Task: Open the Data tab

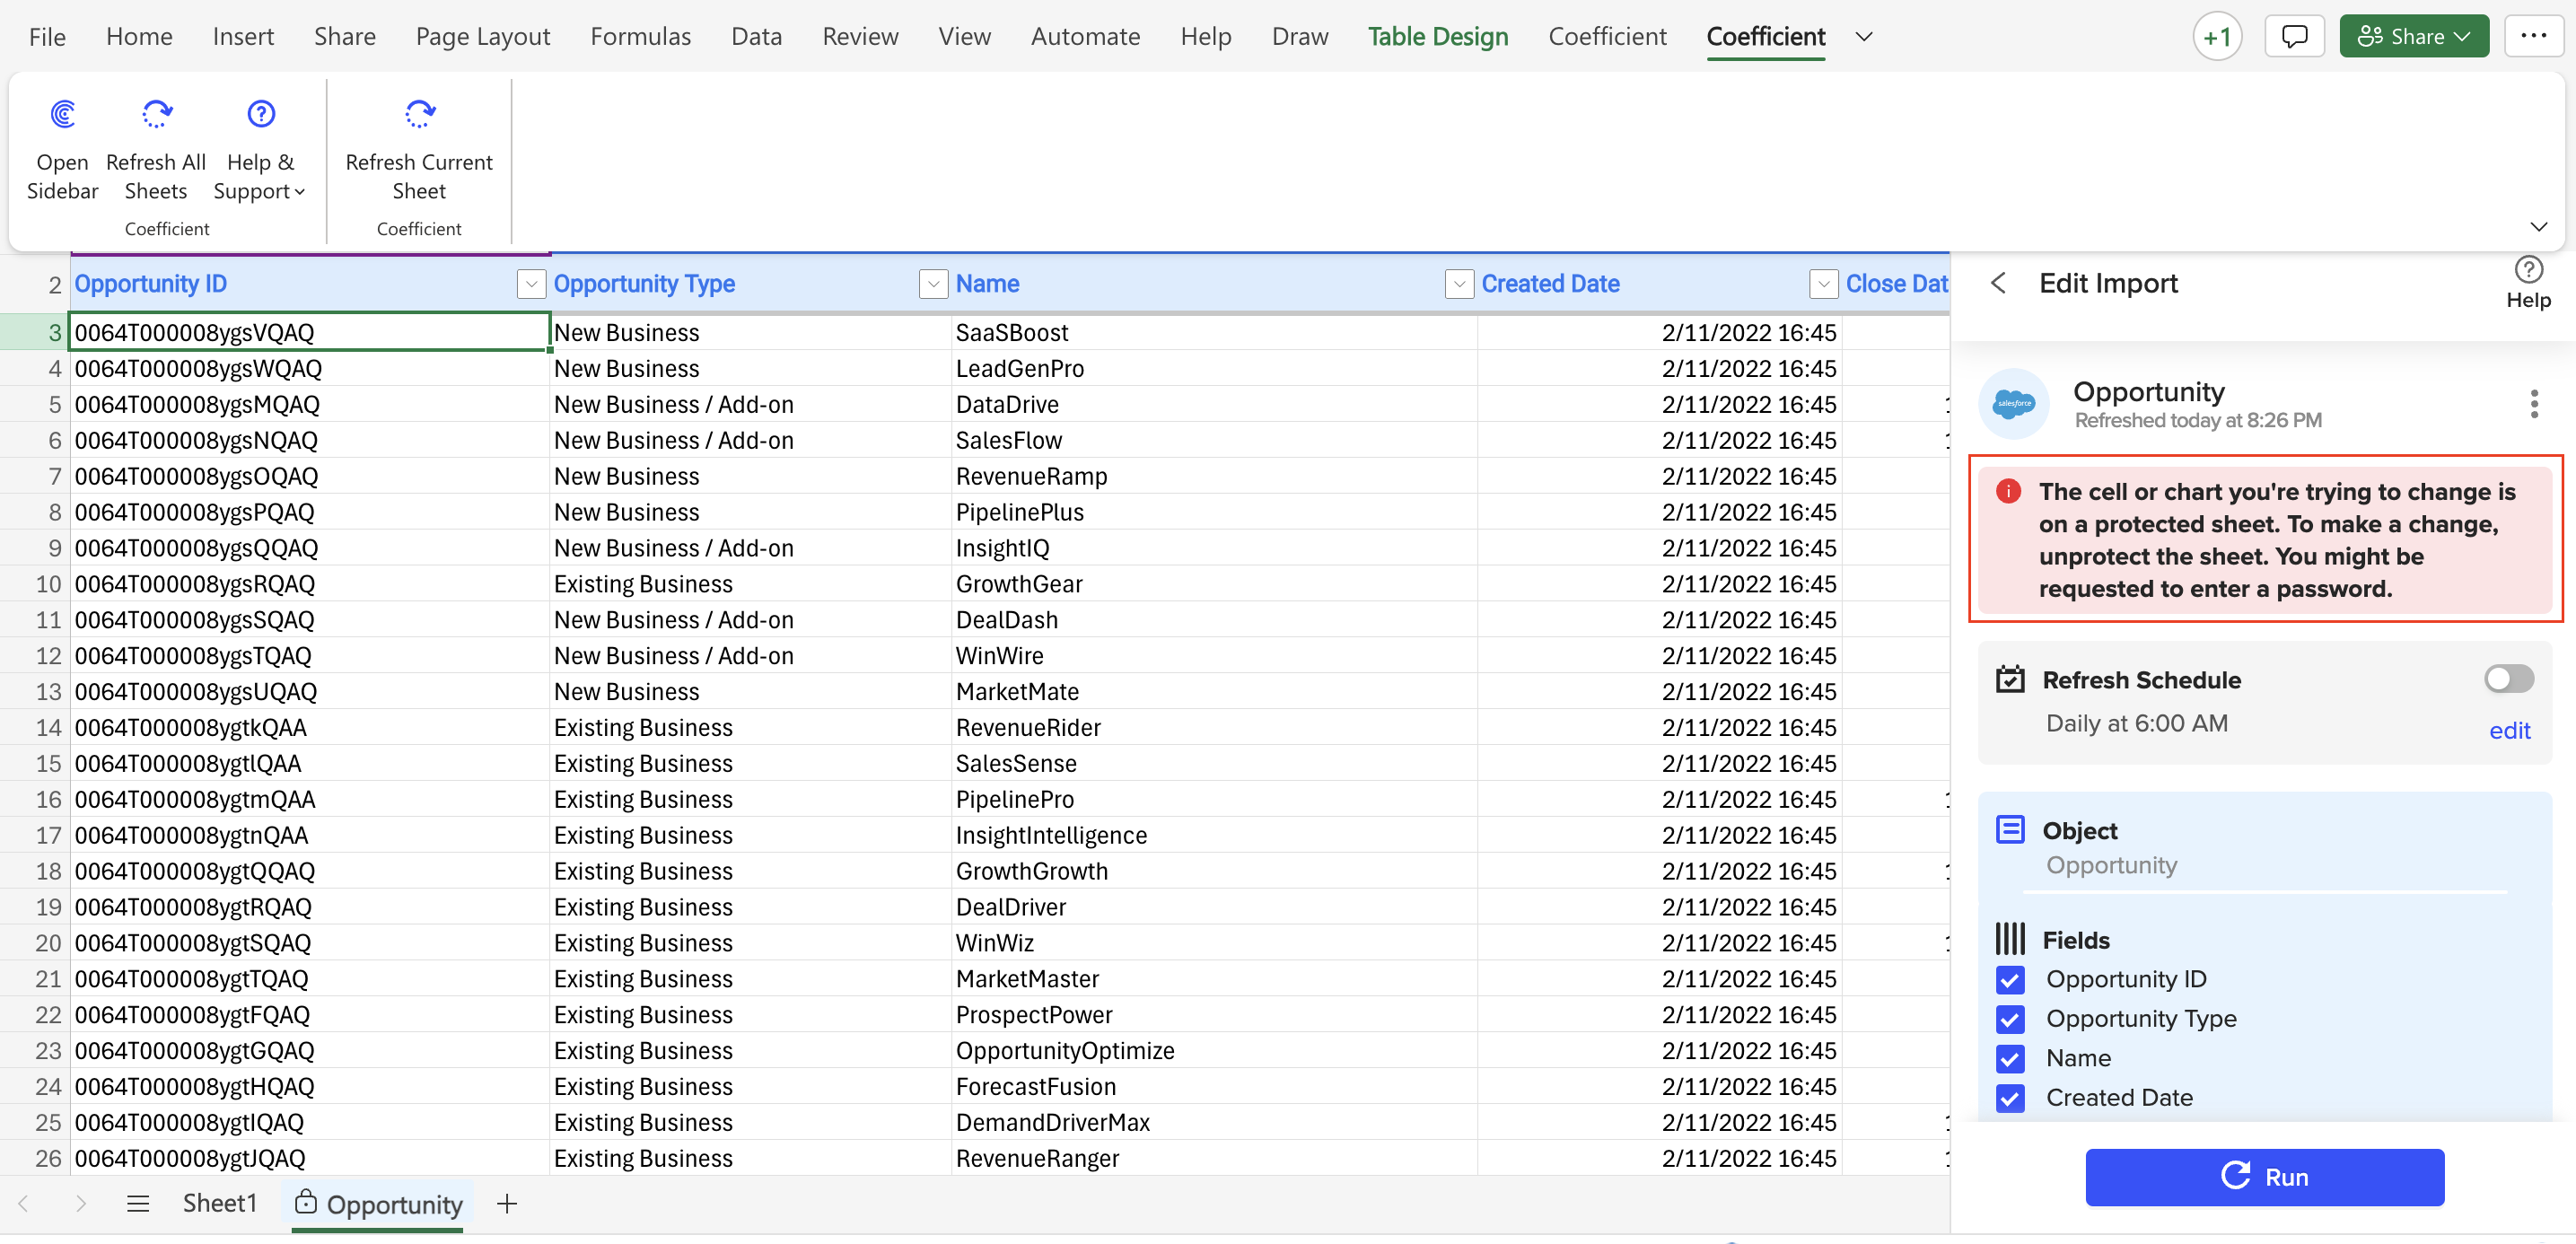Action: coord(756,37)
